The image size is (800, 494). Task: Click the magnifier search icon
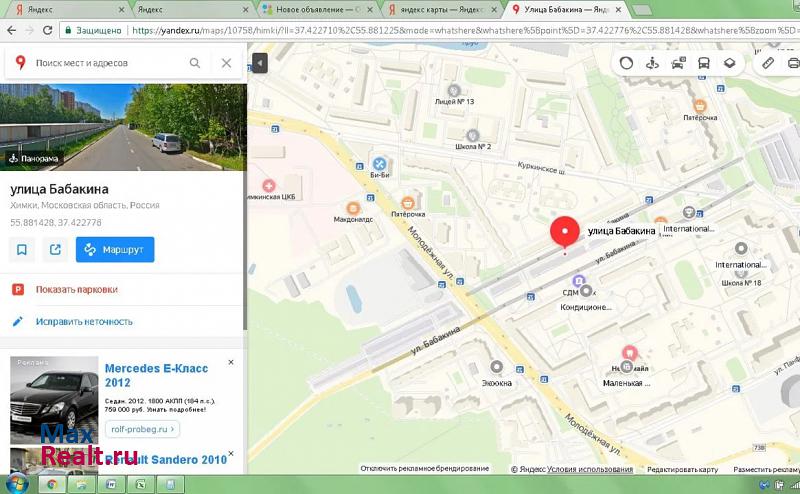click(x=195, y=63)
